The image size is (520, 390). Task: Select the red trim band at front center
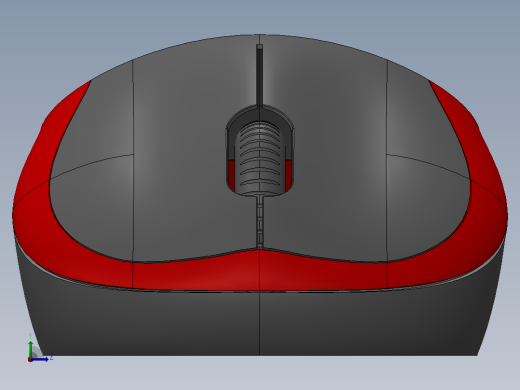coord(260,271)
